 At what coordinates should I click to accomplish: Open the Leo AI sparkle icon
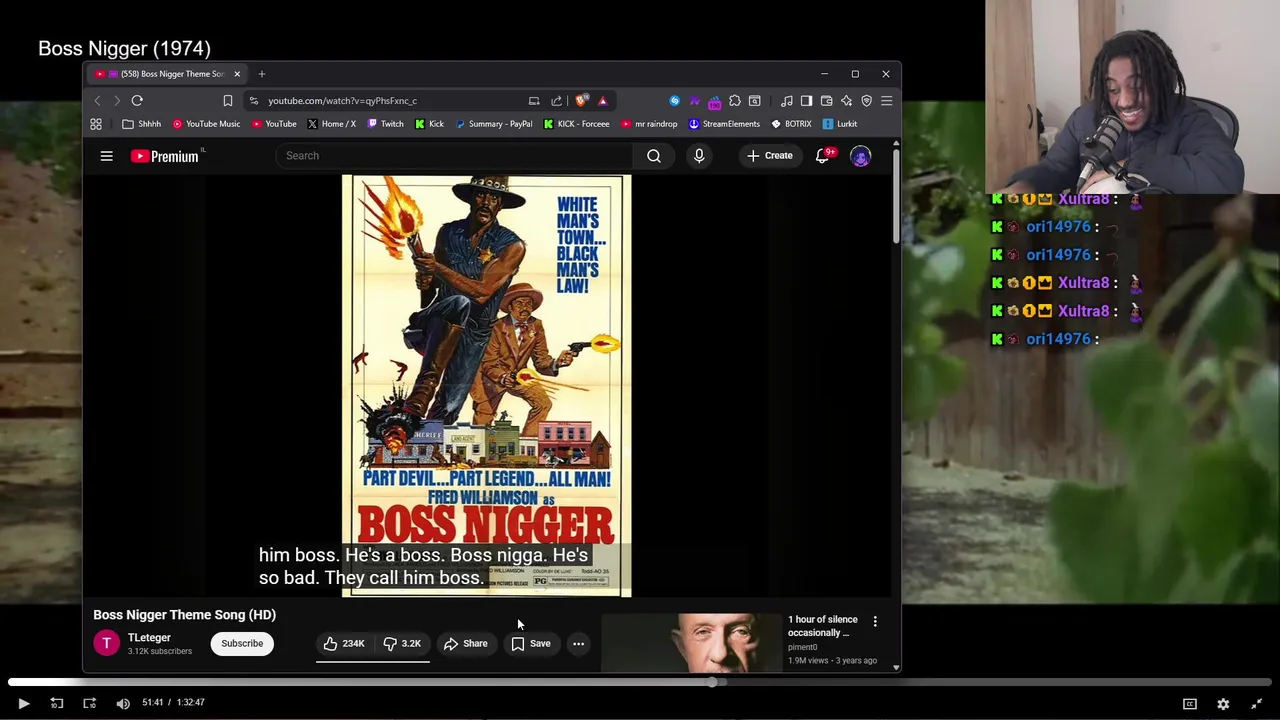[847, 101]
